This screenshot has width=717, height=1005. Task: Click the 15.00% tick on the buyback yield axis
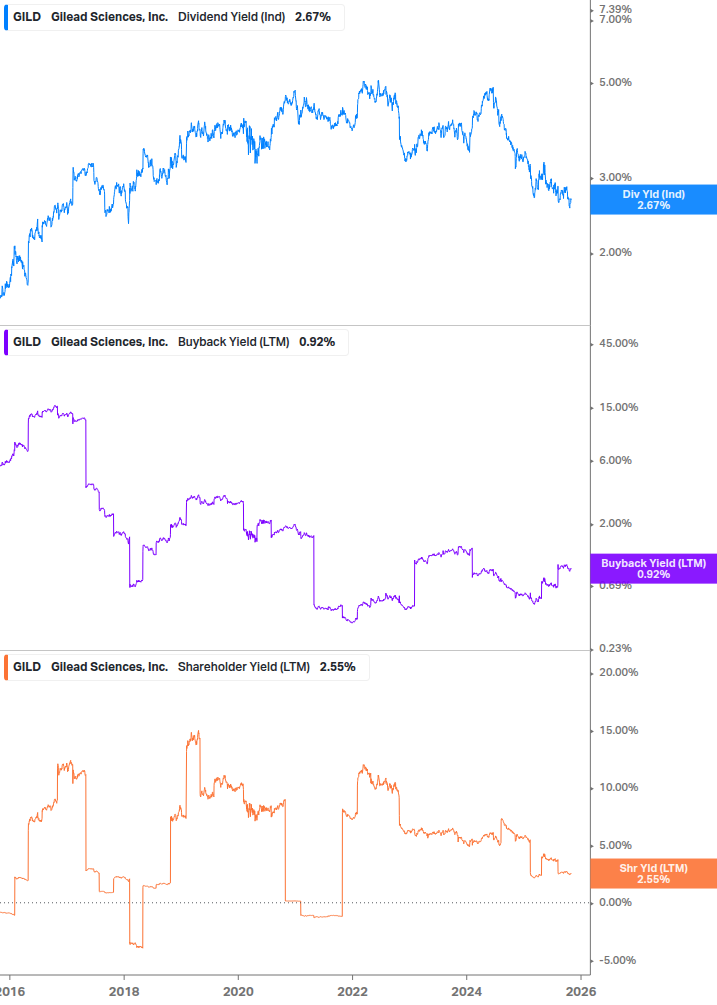[618, 408]
